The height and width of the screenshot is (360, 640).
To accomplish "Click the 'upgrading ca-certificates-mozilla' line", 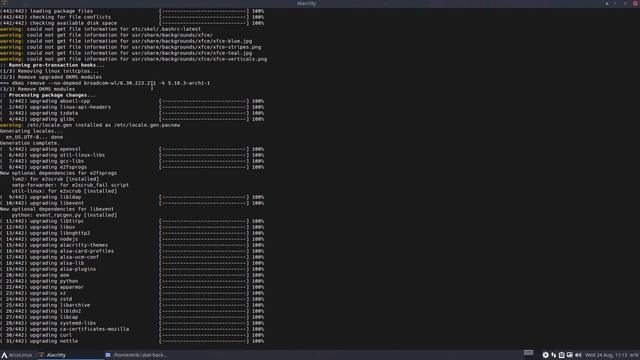I will pyautogui.click(x=132, y=329).
